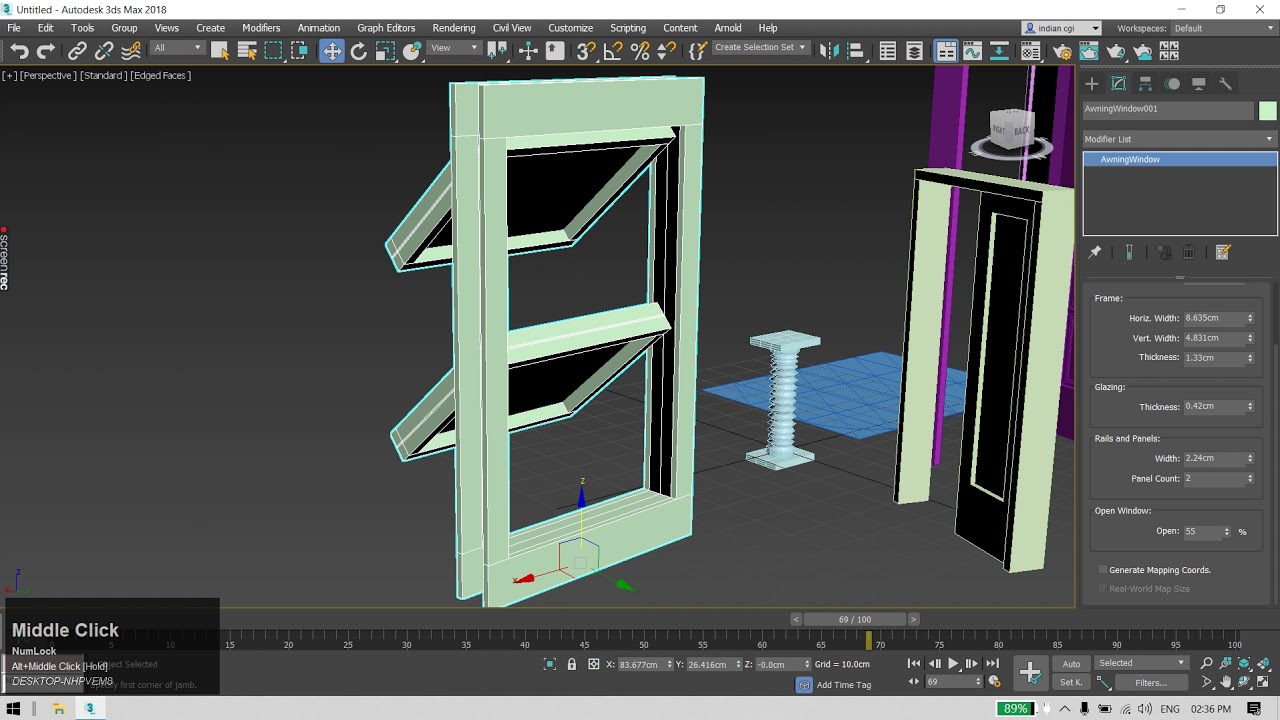Enable Generate Mapping Coords checkbox
The height and width of the screenshot is (720, 1280).
point(1103,570)
